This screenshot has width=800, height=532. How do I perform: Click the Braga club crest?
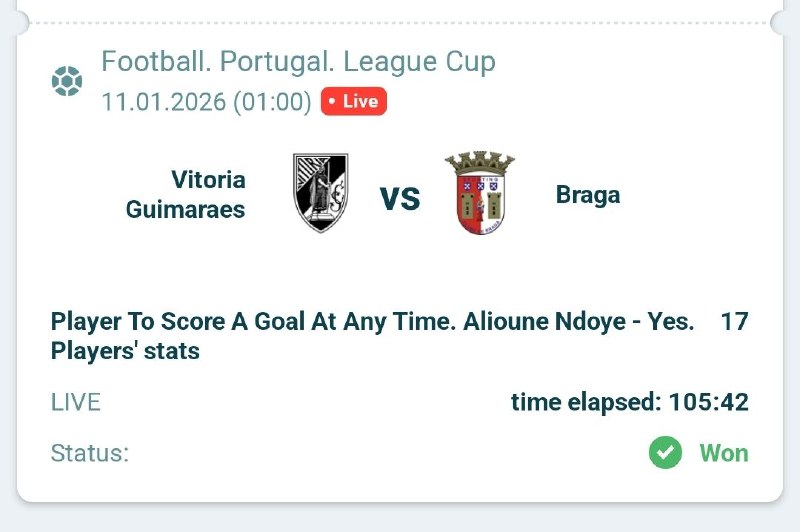[480, 193]
